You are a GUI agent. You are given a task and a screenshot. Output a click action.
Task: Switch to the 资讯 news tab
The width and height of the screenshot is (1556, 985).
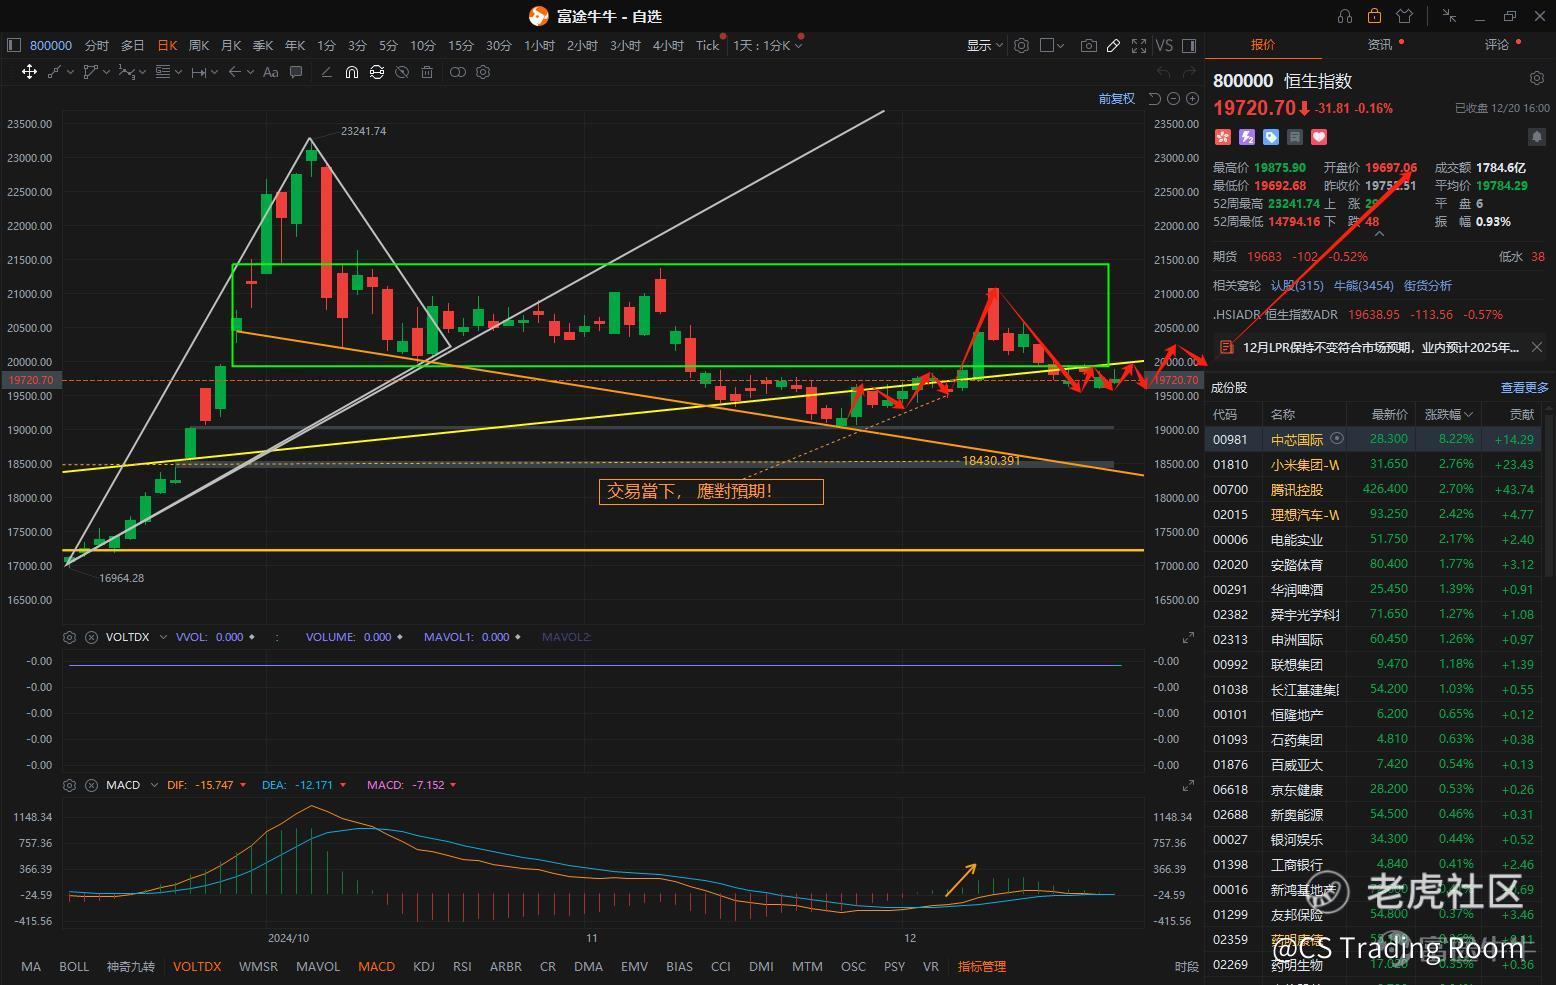pos(1380,44)
